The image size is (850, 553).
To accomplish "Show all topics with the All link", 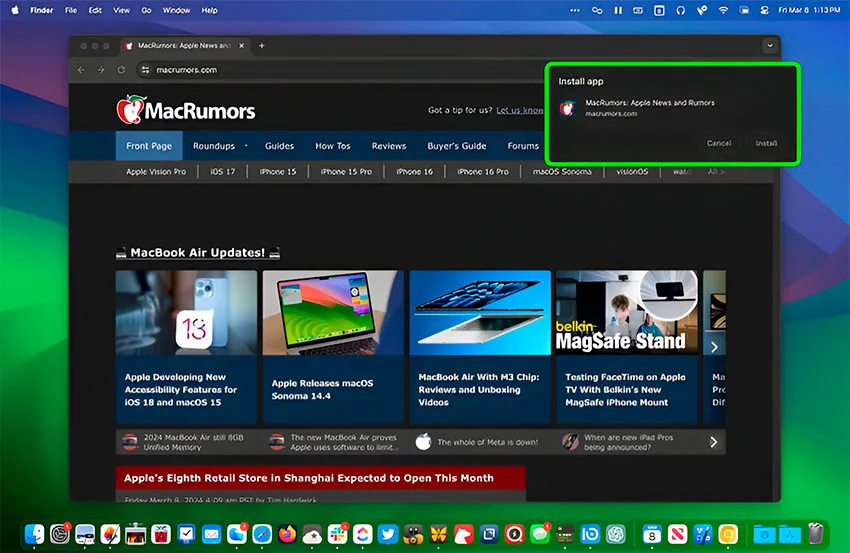I will pos(716,171).
